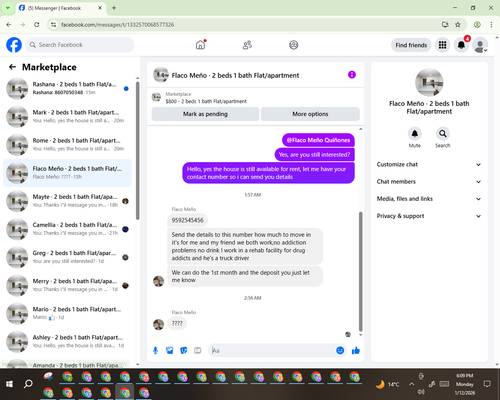This screenshot has width=500, height=400.
Task: Choose a GIF icon
Action: click(x=198, y=350)
